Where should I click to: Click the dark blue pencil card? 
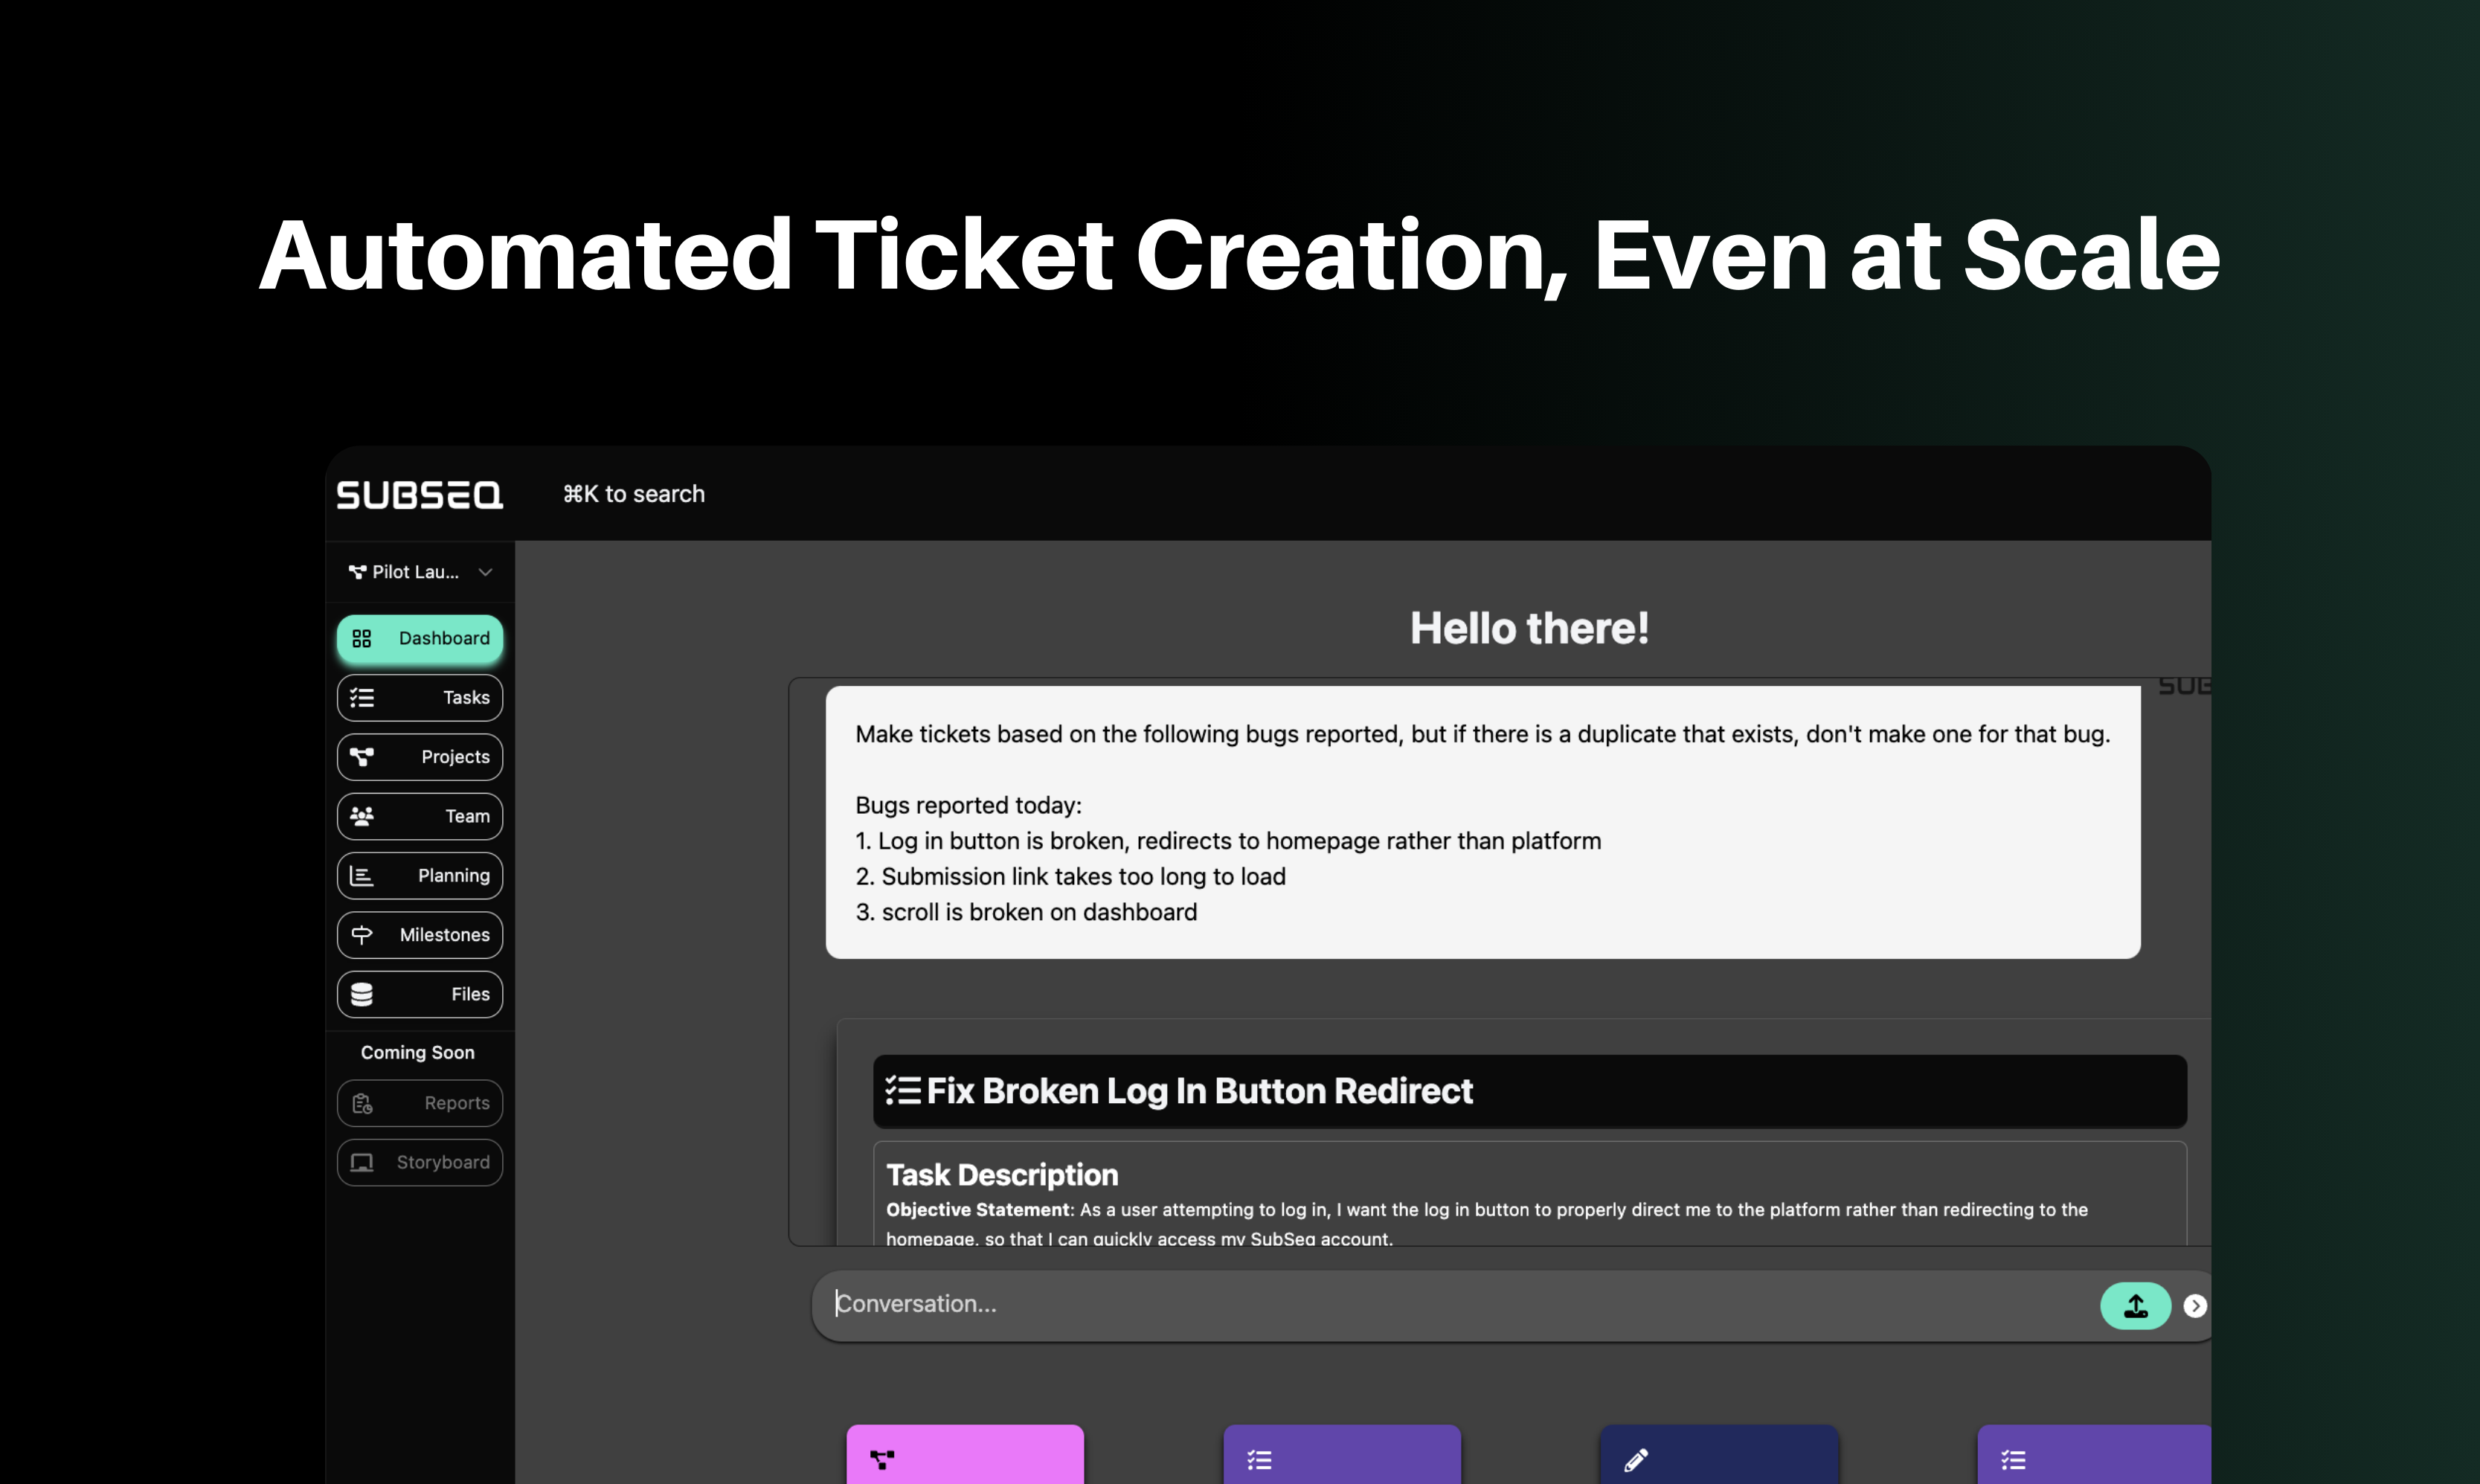[x=1718, y=1455]
